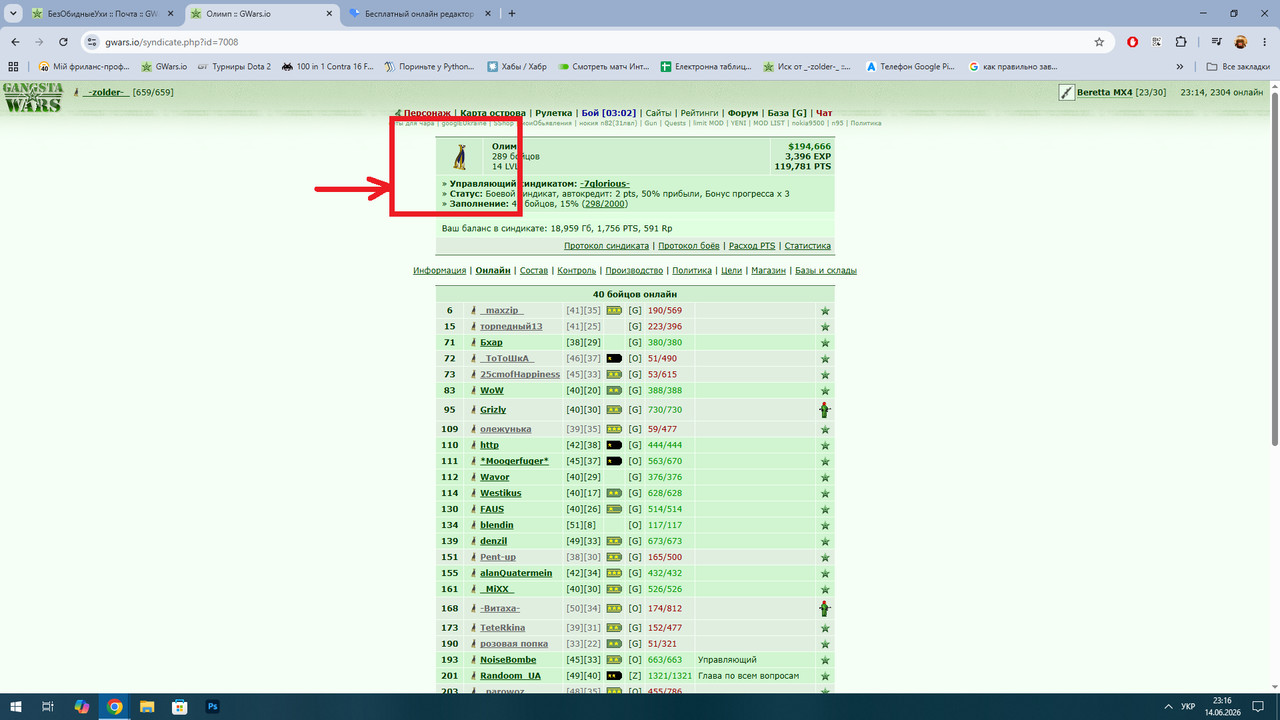The height and width of the screenshot is (720, 1280).
Task: Open player alanQuatermein profile
Action: [x=516, y=573]
